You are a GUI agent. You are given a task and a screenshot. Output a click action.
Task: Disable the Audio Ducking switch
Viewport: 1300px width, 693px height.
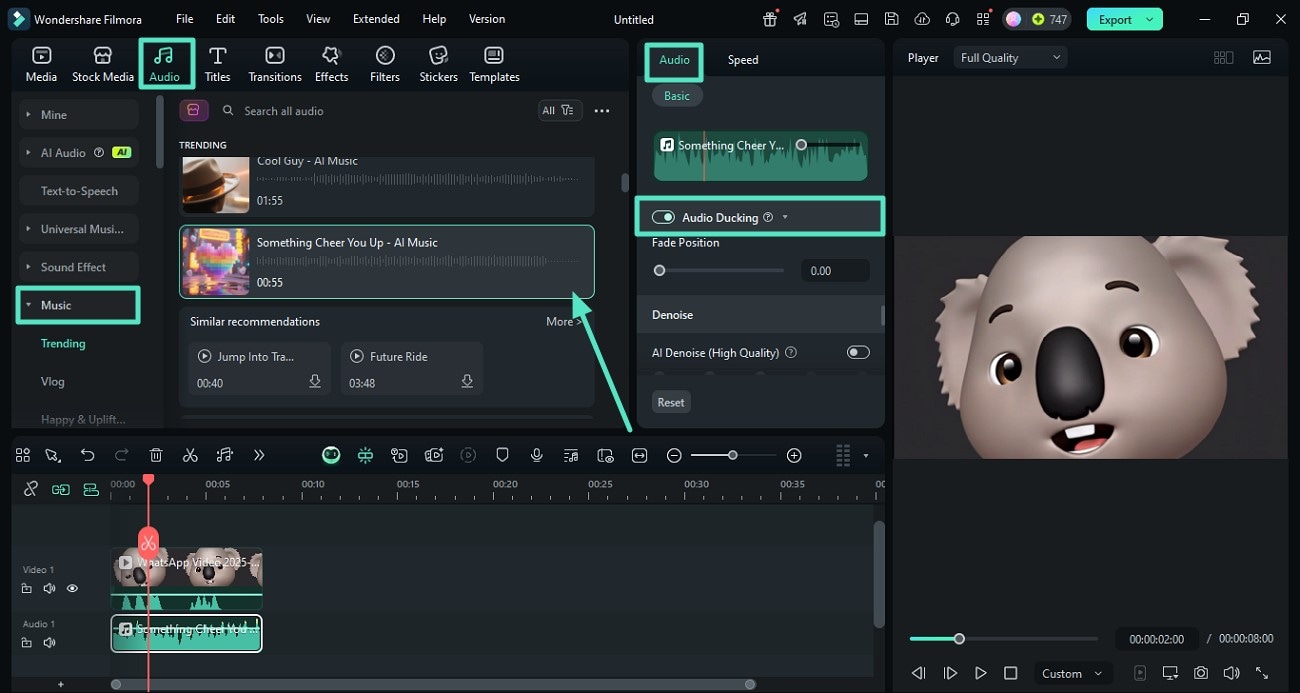[x=663, y=217]
